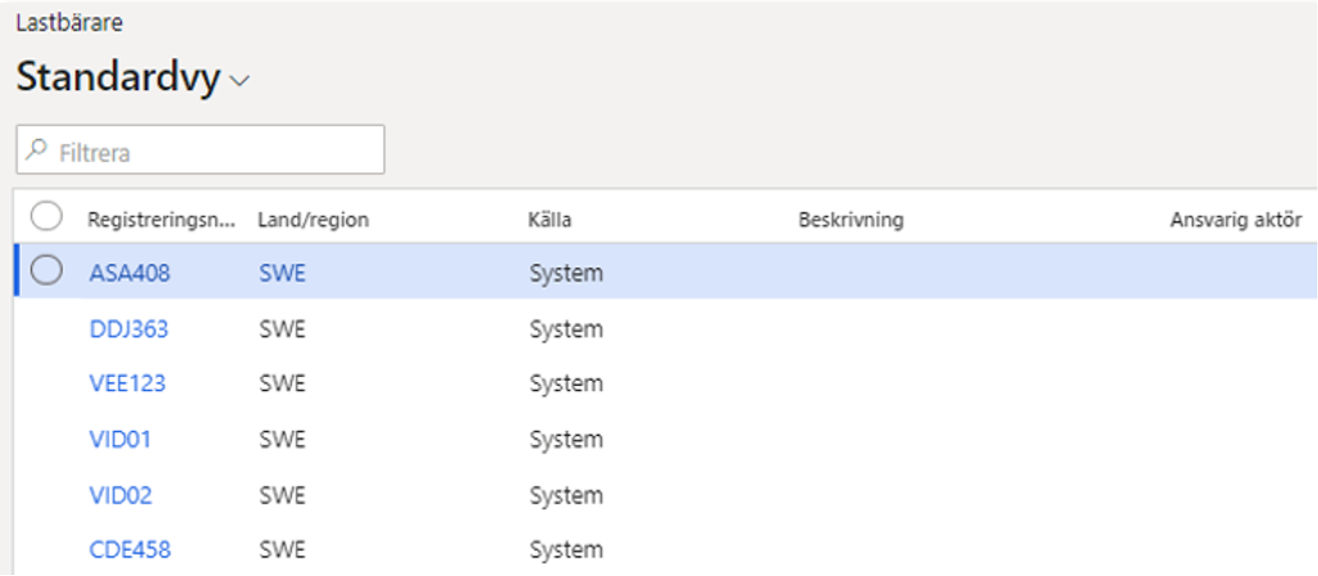Viewport: 1318px width, 576px height.
Task: Sort by the Registreringsnummer column header
Action: pyautogui.click(x=160, y=219)
